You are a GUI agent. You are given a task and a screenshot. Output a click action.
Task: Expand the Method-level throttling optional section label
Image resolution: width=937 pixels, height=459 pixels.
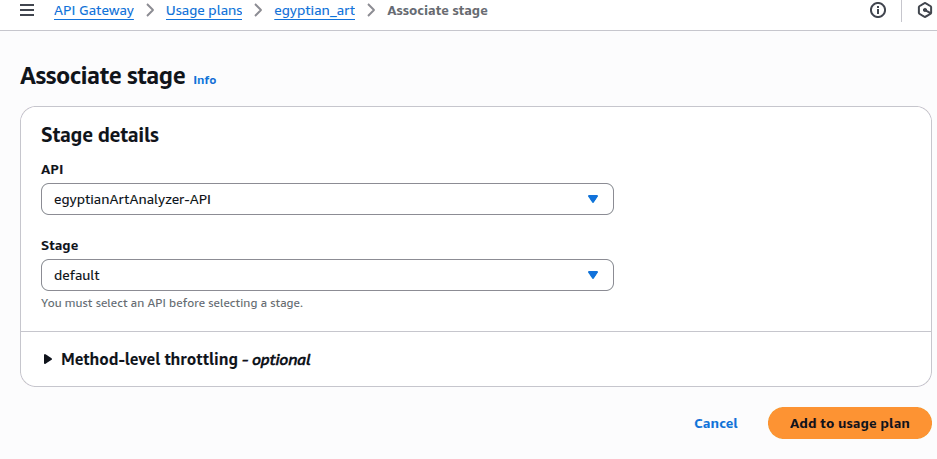(x=186, y=359)
